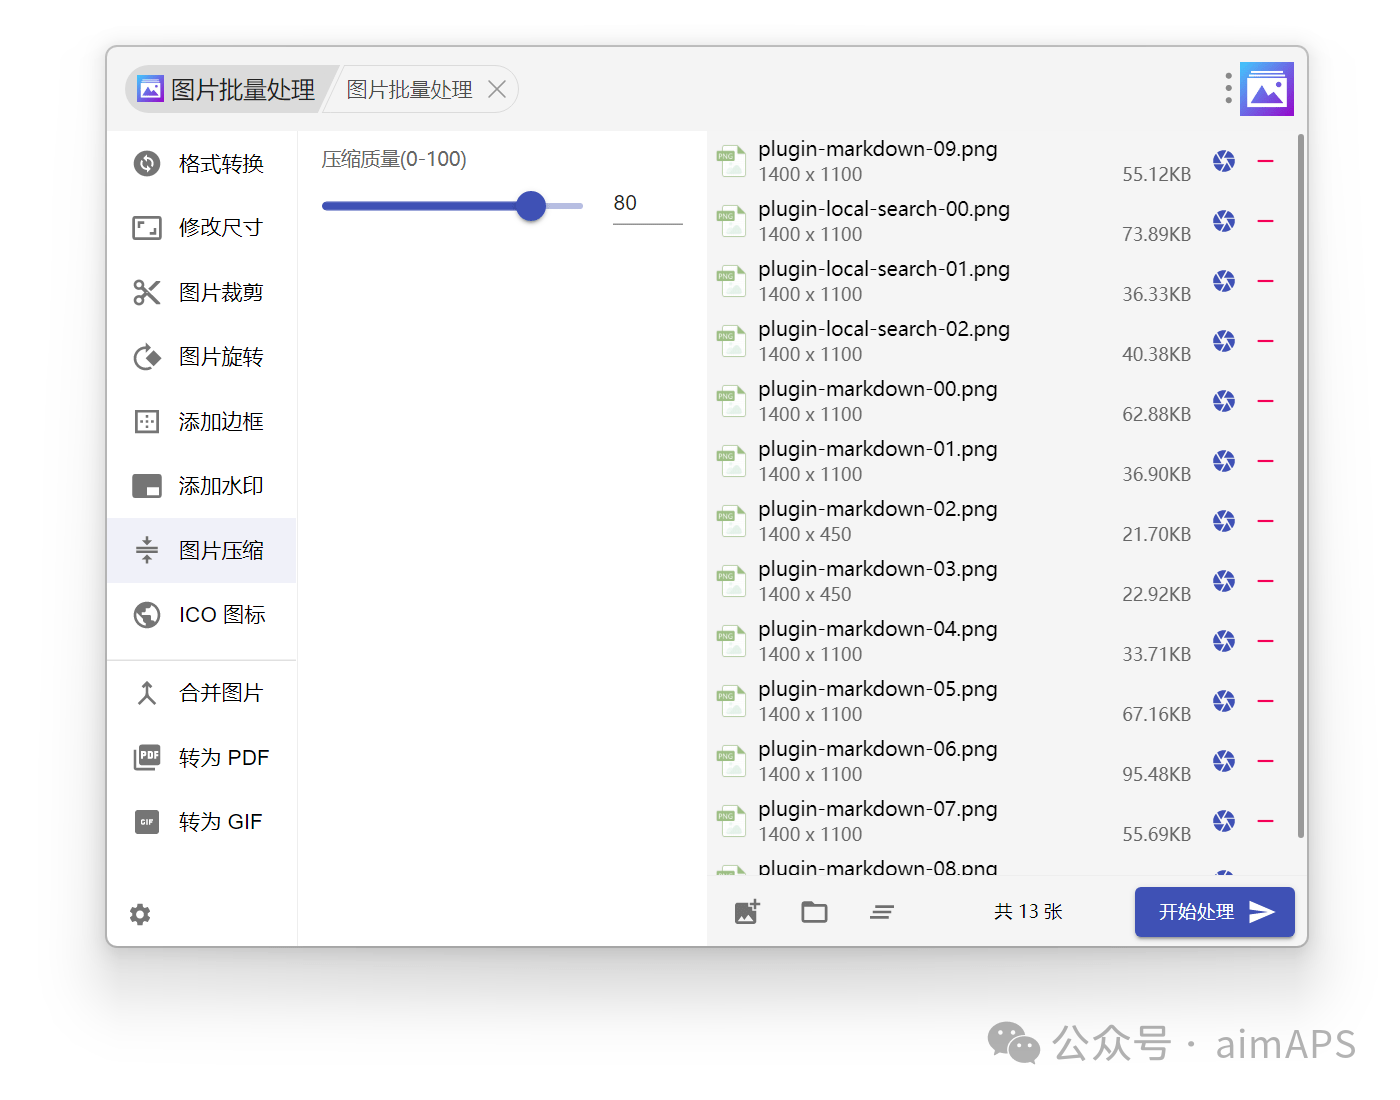Click the list lines icon in bottom toolbar
1400x1100 pixels.
[881, 912]
